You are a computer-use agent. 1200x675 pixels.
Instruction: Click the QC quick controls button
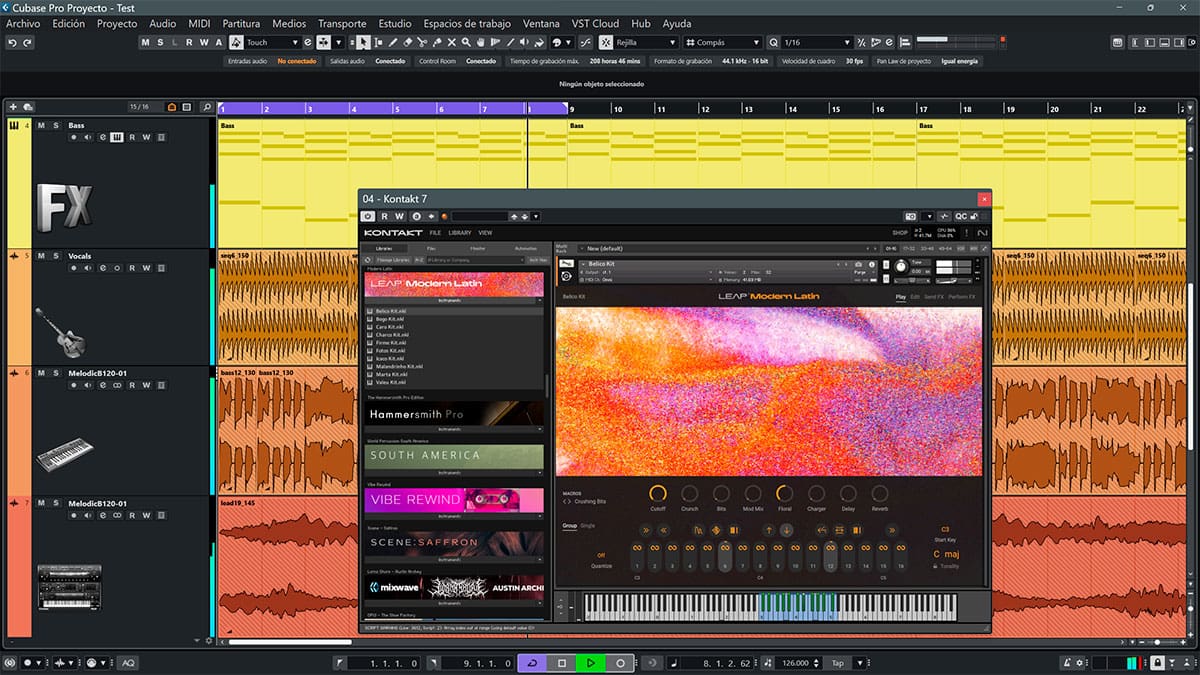point(961,216)
